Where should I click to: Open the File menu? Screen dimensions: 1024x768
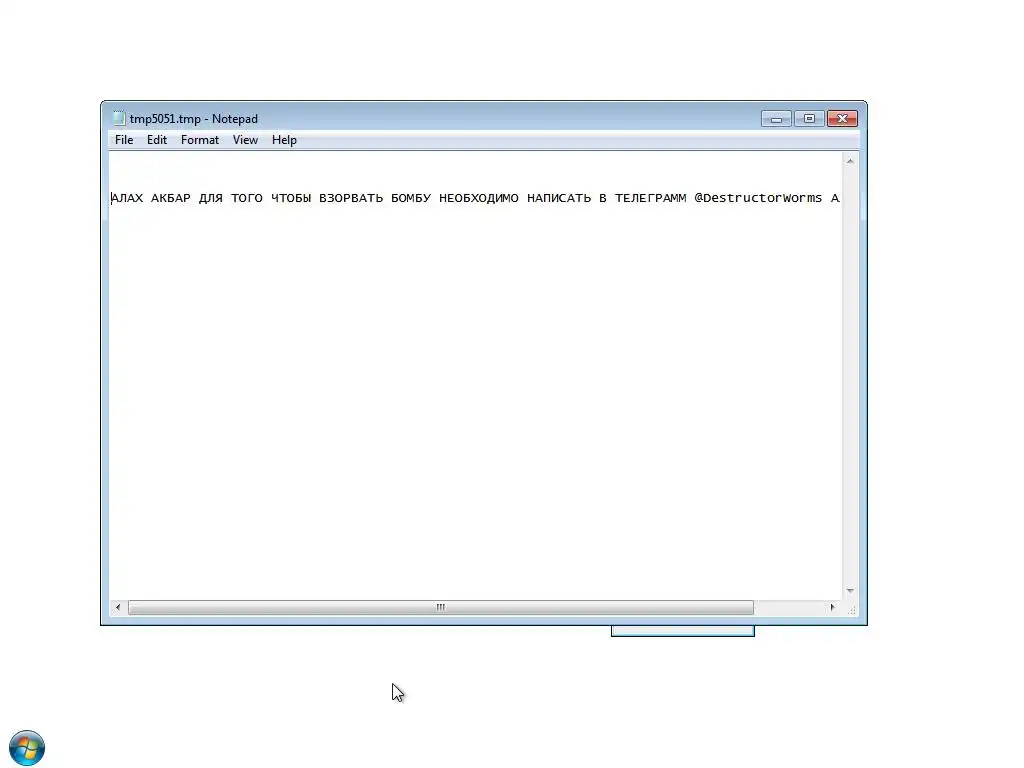123,140
